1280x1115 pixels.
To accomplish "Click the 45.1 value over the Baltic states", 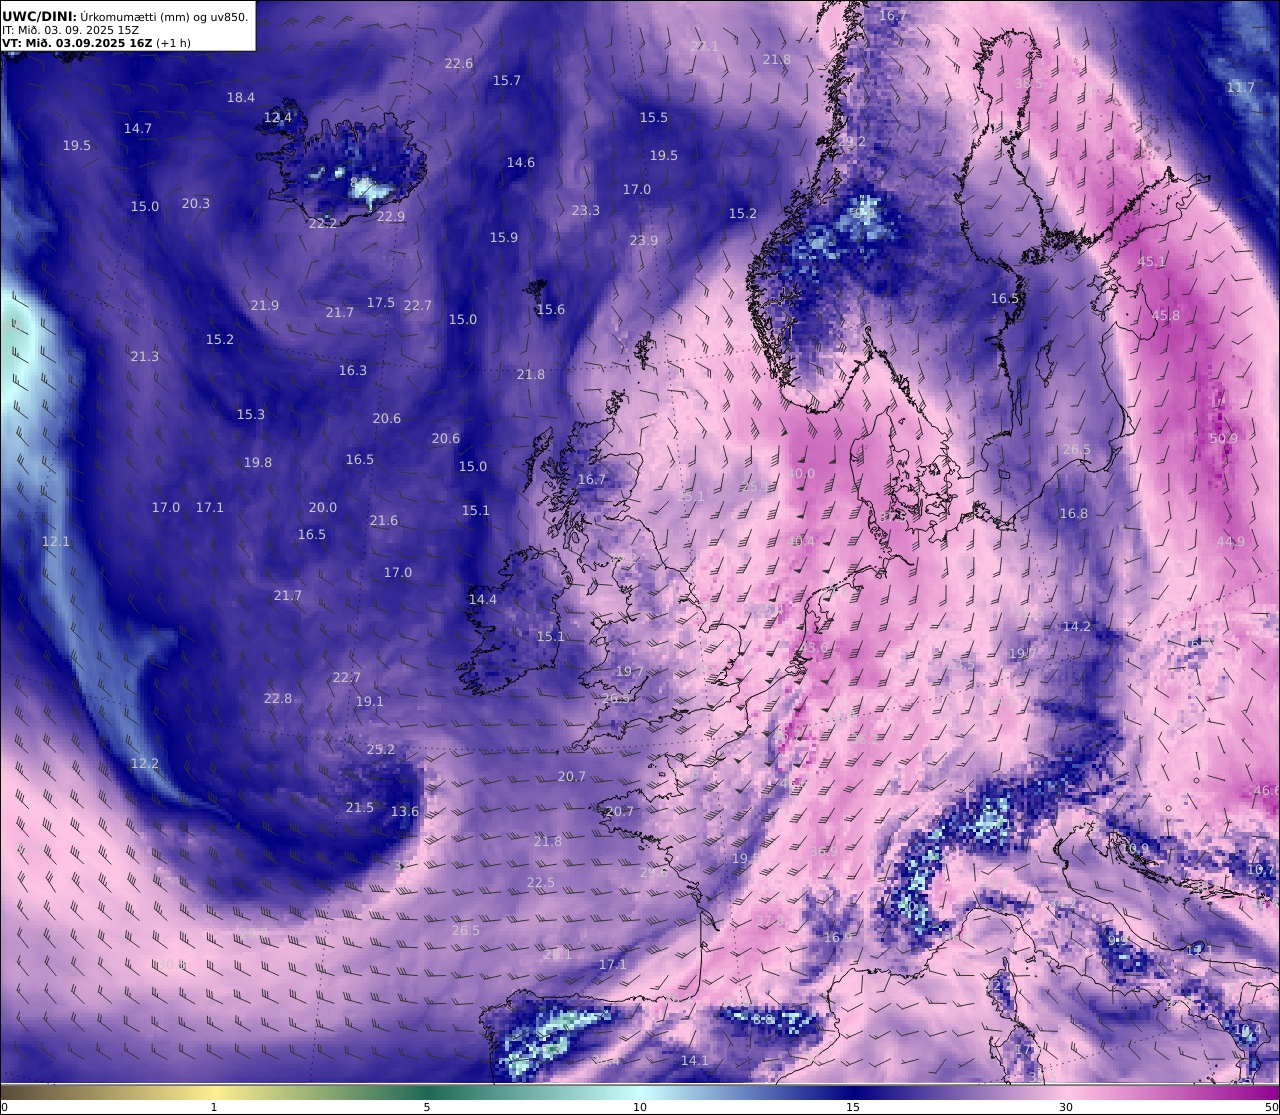I will 1152,262.
